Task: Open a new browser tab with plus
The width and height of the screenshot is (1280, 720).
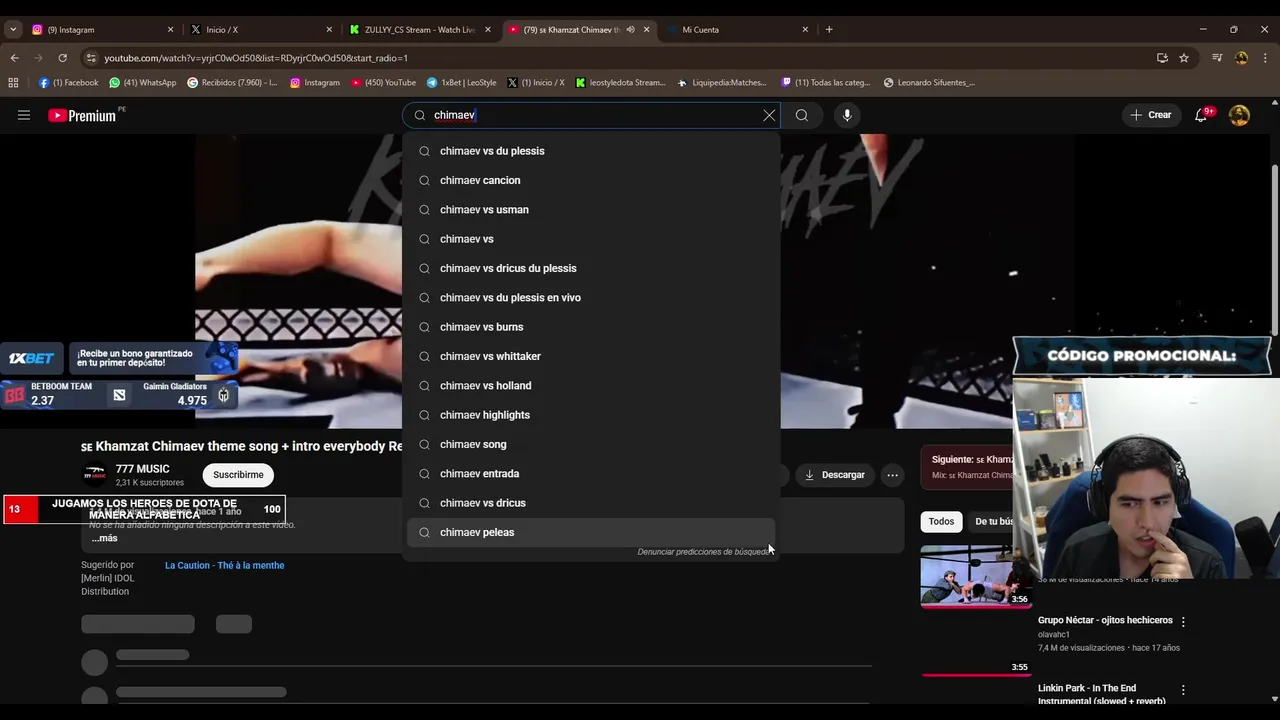Action: tap(829, 30)
